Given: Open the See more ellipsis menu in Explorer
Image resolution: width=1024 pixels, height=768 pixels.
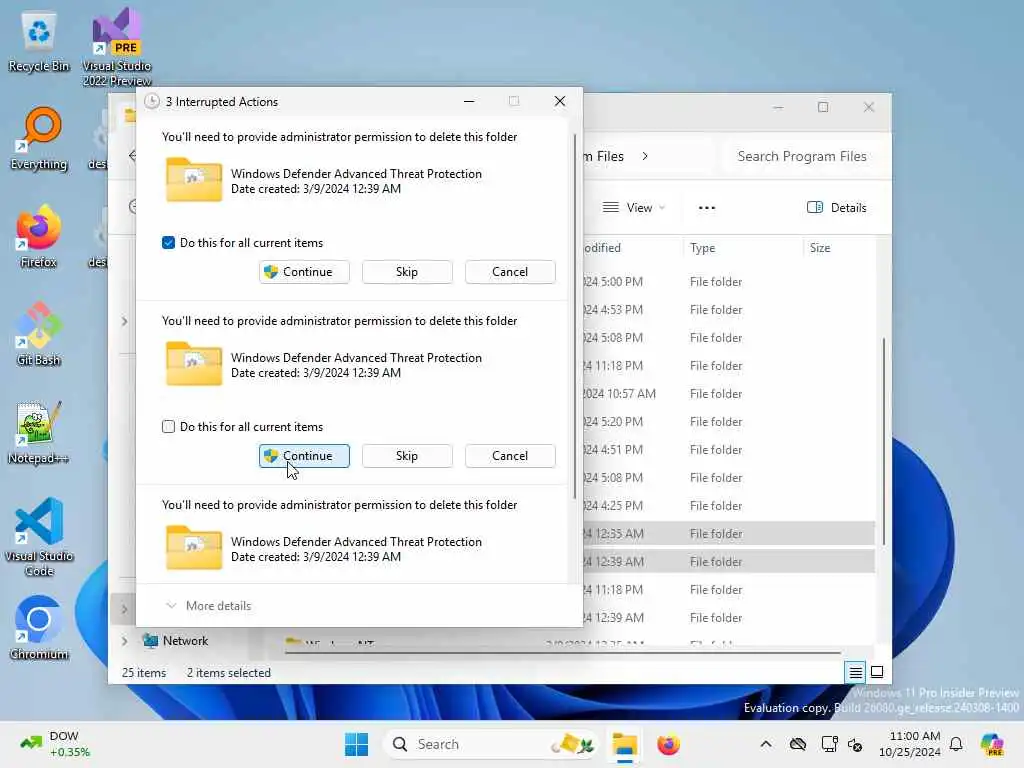Looking at the screenshot, I should point(707,208).
